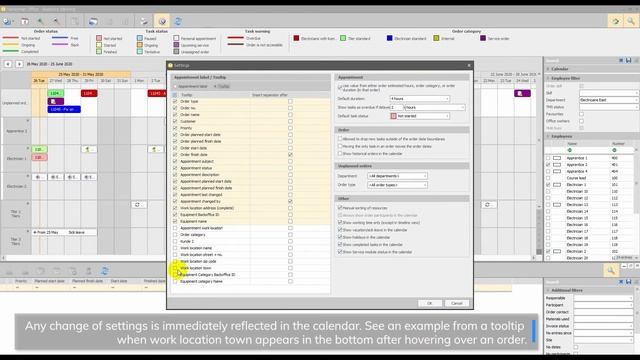Viewport: 640px width, 360px height.
Task: Enable Show historical orders in the calendar
Action: click(340, 153)
